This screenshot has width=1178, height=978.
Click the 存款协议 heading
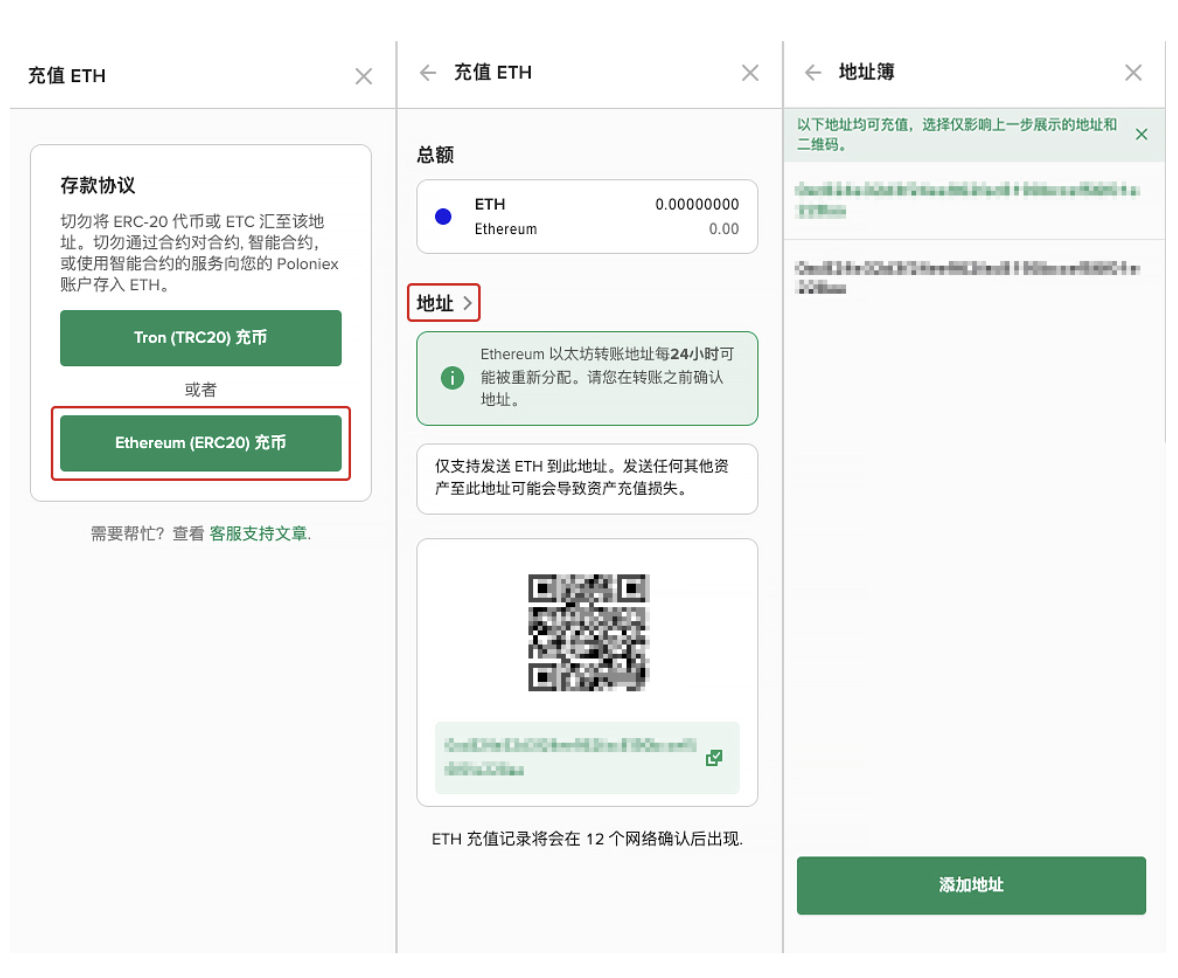pyautogui.click(x=98, y=186)
